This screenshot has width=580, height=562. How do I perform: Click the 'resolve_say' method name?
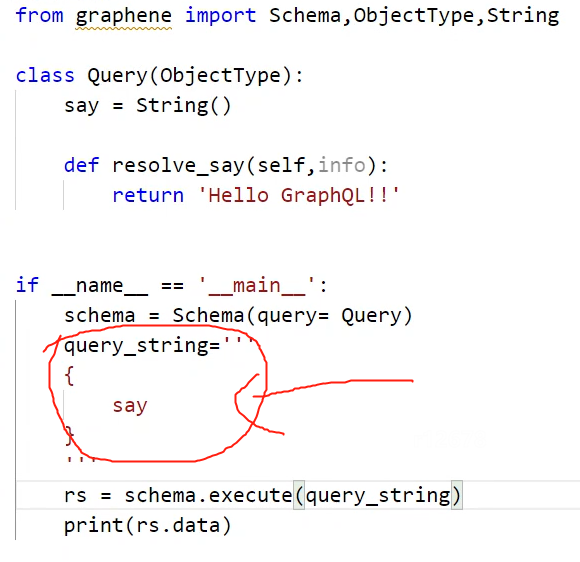pos(178,165)
